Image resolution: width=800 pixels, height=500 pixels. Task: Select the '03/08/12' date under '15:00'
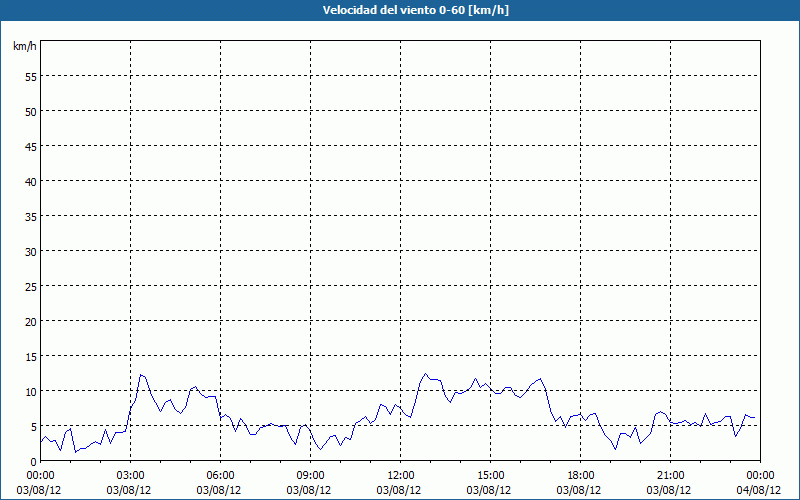coord(489,490)
